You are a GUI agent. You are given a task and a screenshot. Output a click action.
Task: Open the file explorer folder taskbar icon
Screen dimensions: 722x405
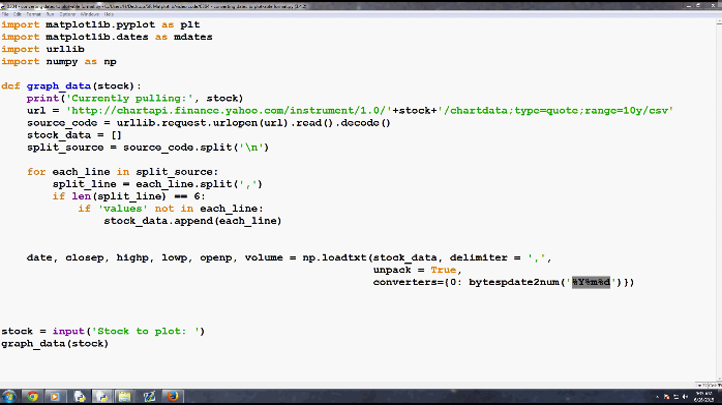click(124, 397)
